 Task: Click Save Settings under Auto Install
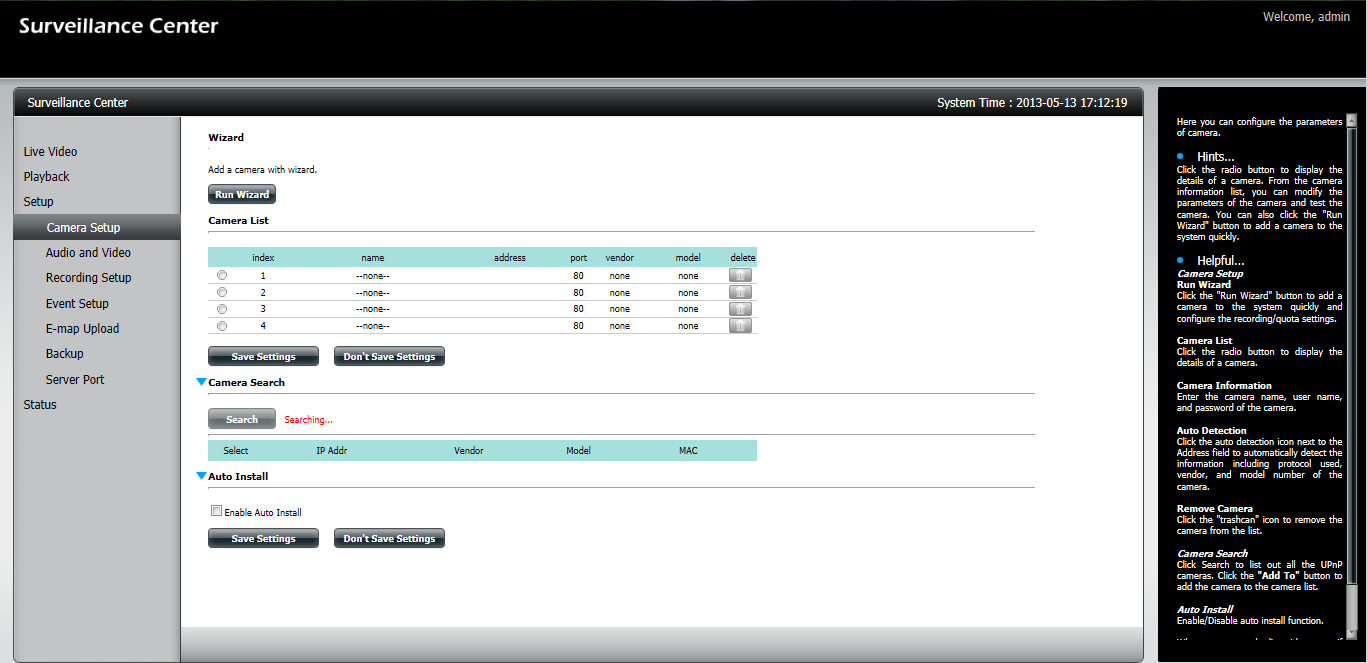pyautogui.click(x=263, y=538)
